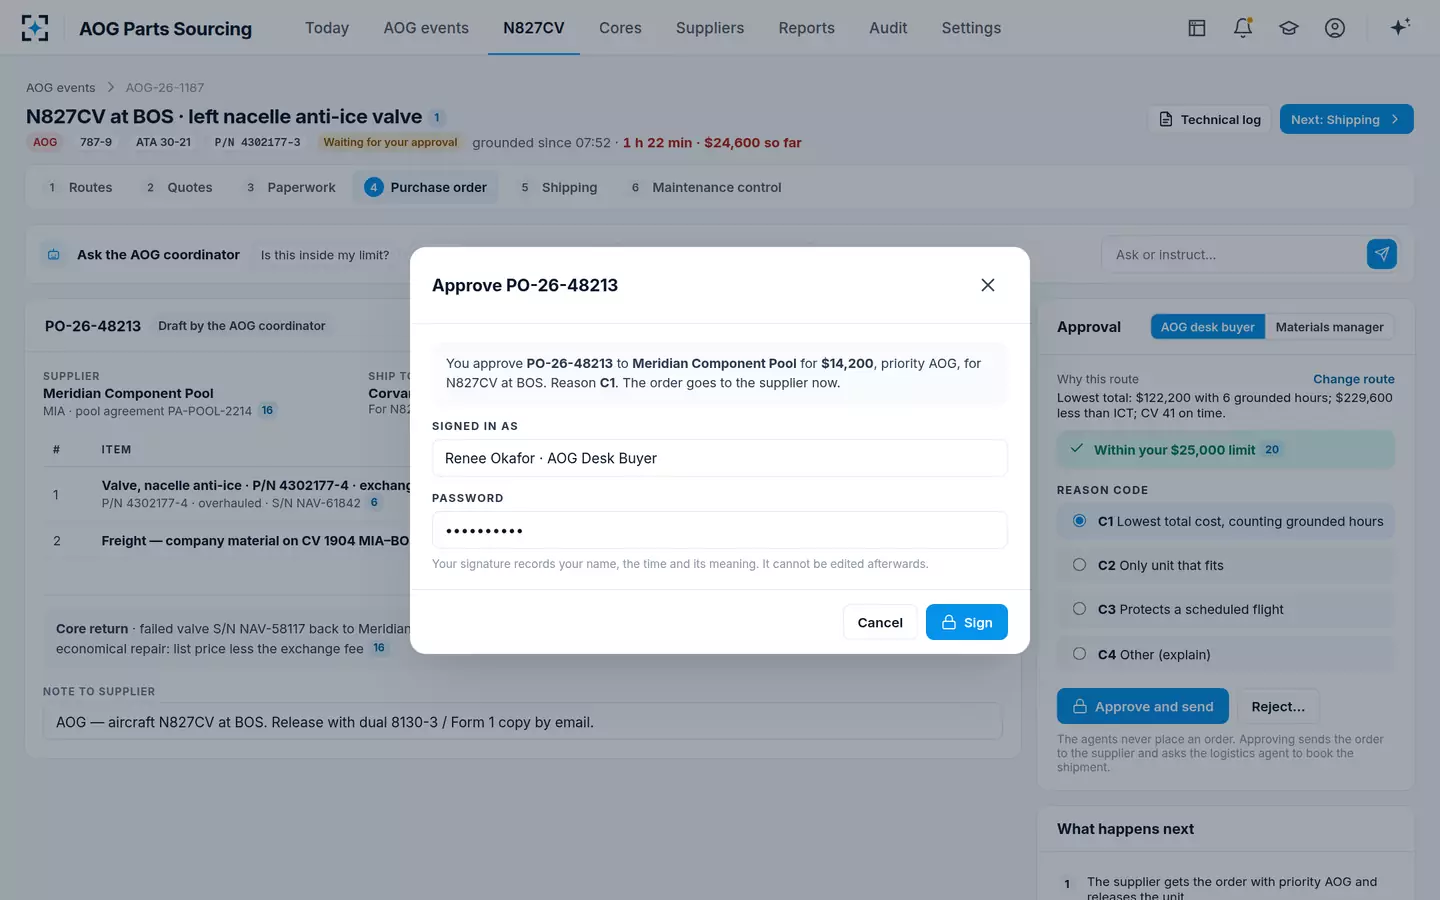The image size is (1440, 900).
Task: Open the Reject… options
Action: pyautogui.click(x=1278, y=706)
